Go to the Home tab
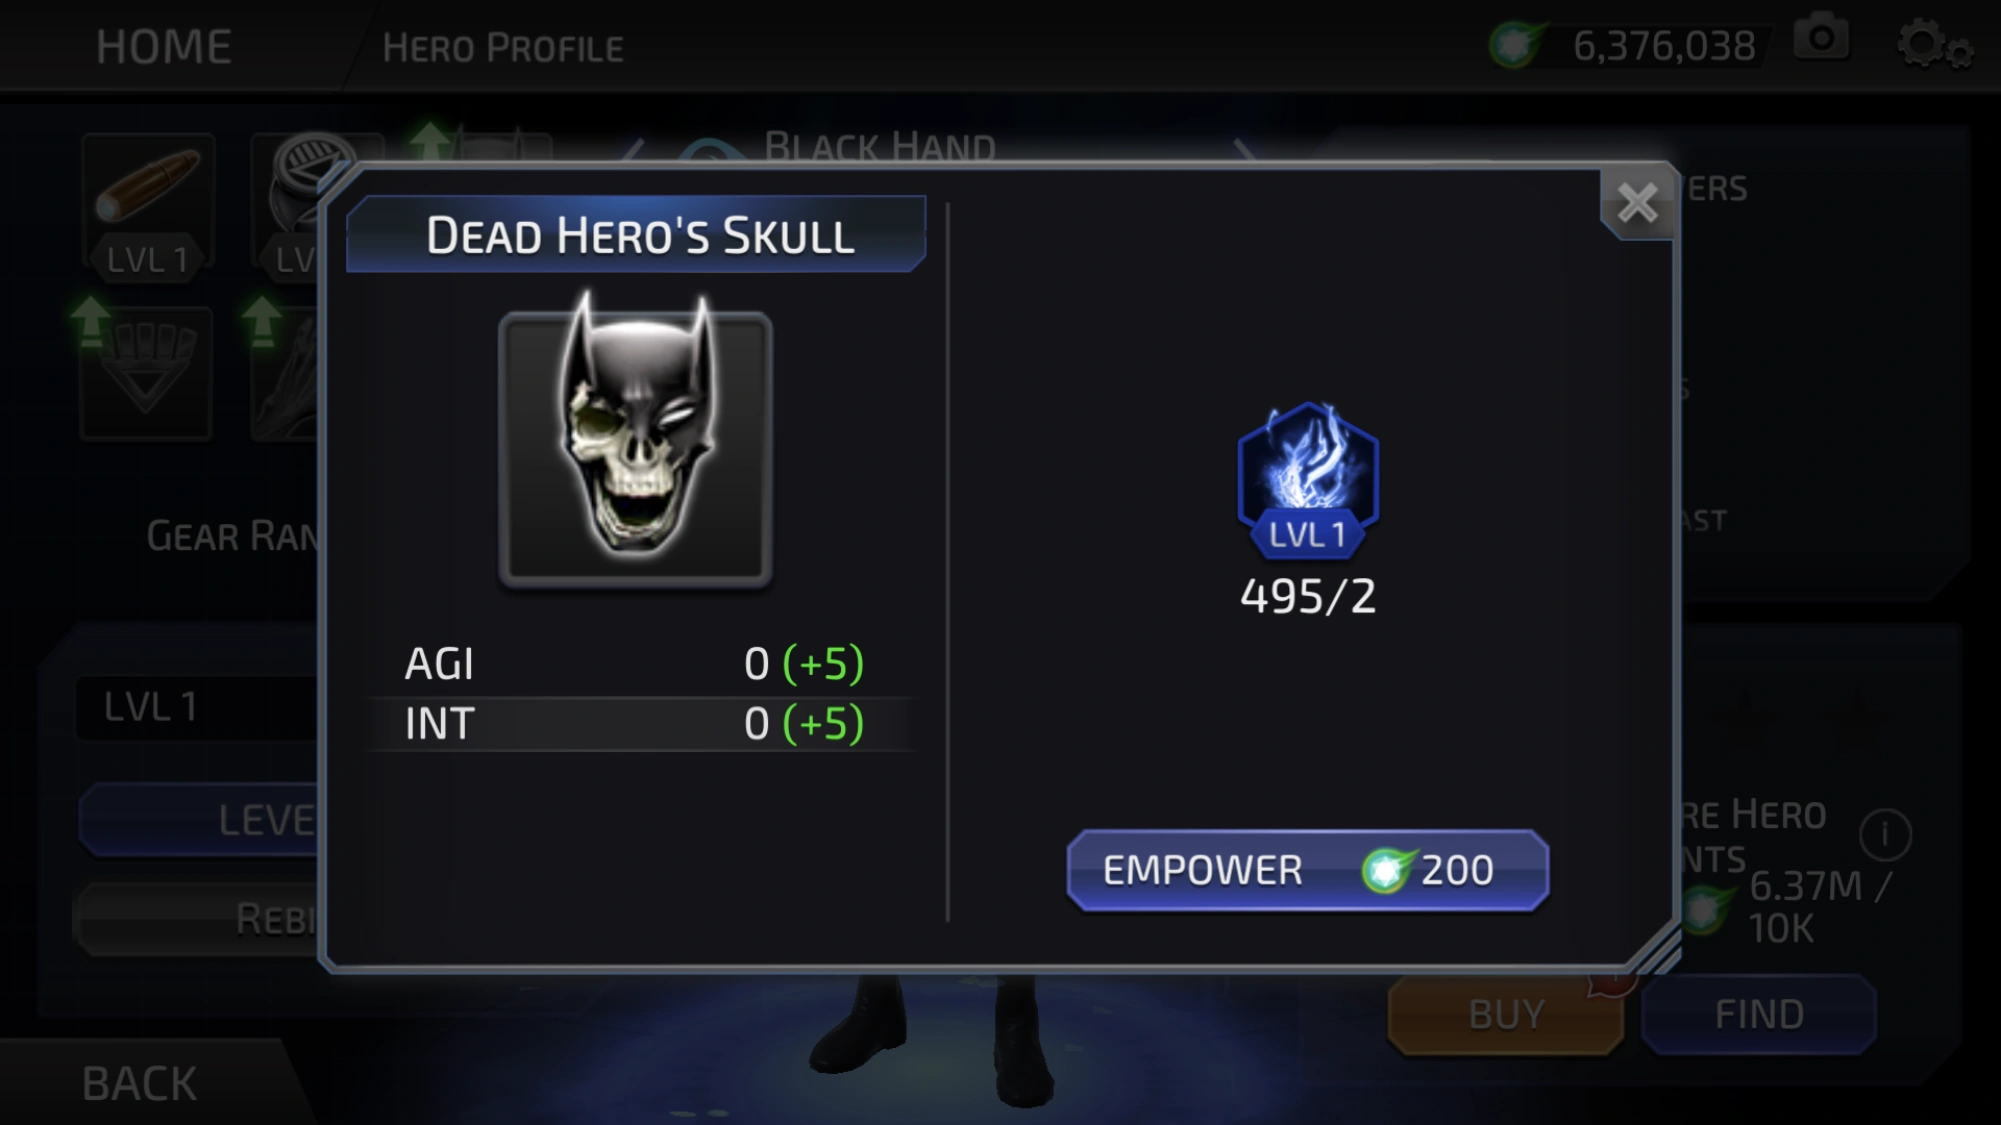Viewport: 2001px width, 1125px height. (164, 47)
